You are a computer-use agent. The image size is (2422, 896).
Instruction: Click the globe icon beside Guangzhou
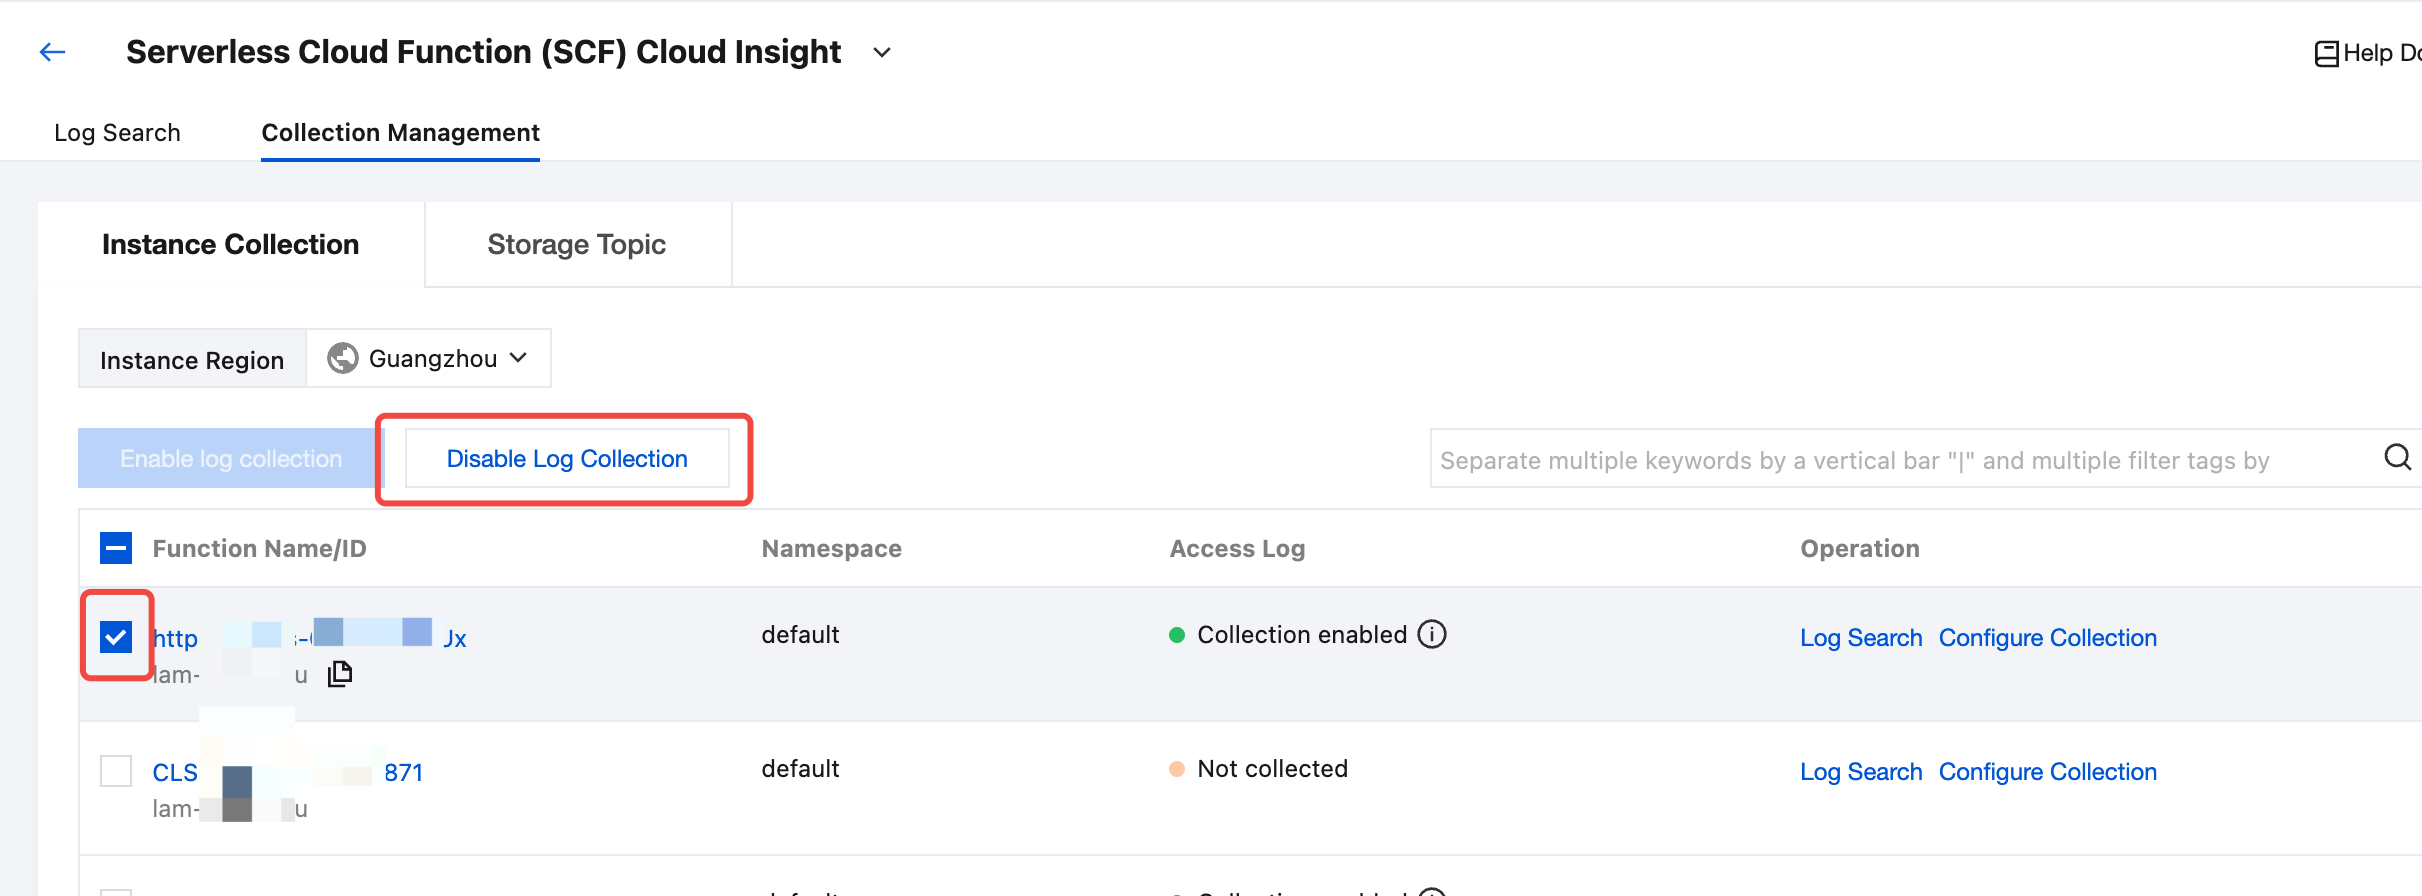pos(343,358)
